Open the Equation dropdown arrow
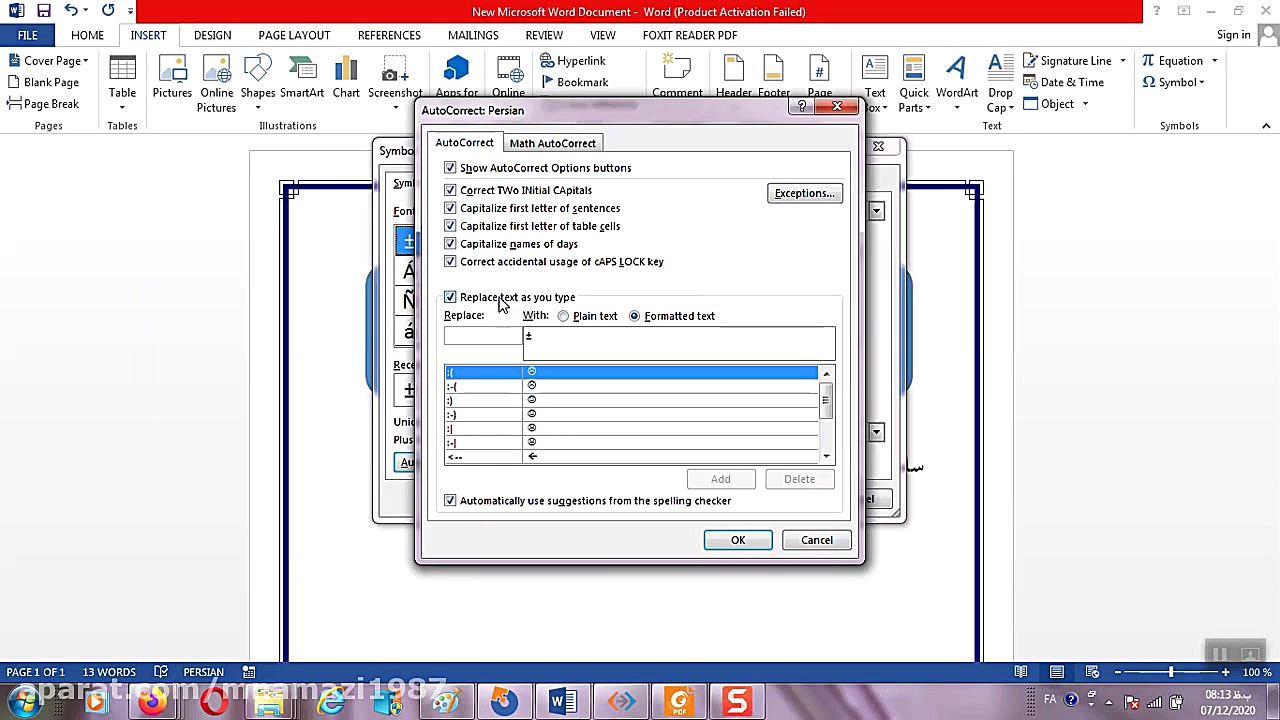Viewport: 1280px width, 720px height. point(1212,61)
